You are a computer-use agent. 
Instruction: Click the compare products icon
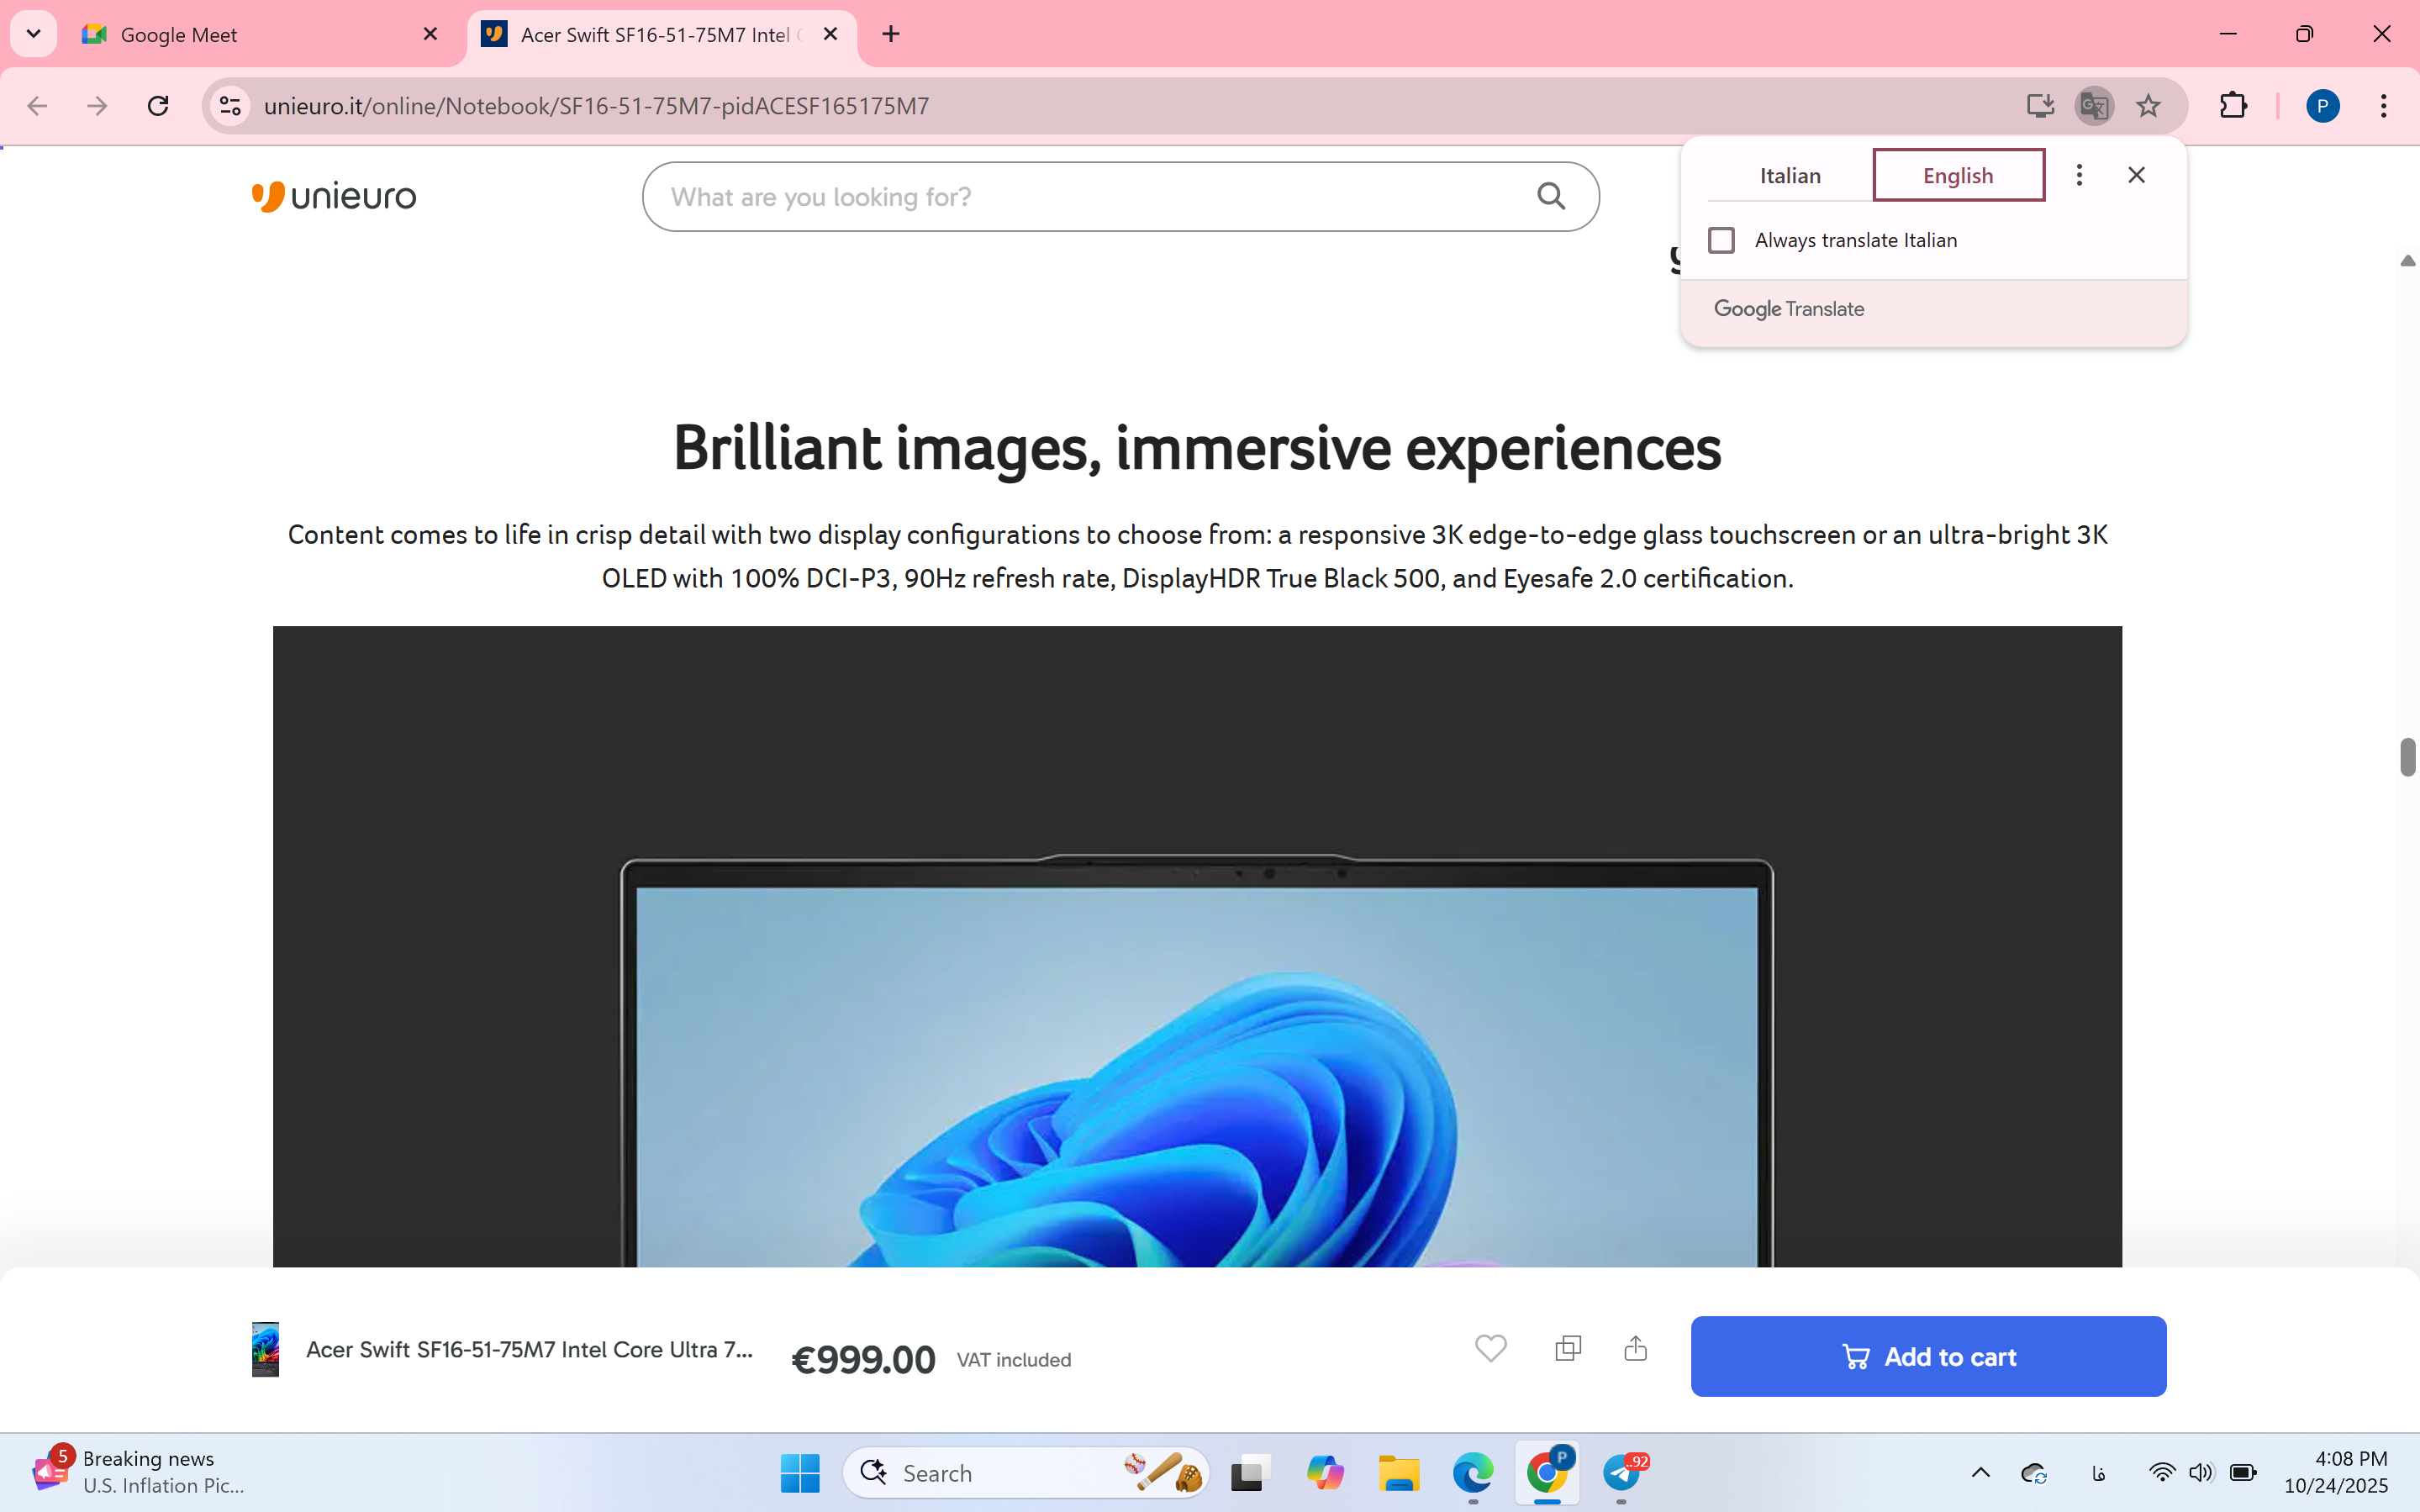pyautogui.click(x=1568, y=1348)
